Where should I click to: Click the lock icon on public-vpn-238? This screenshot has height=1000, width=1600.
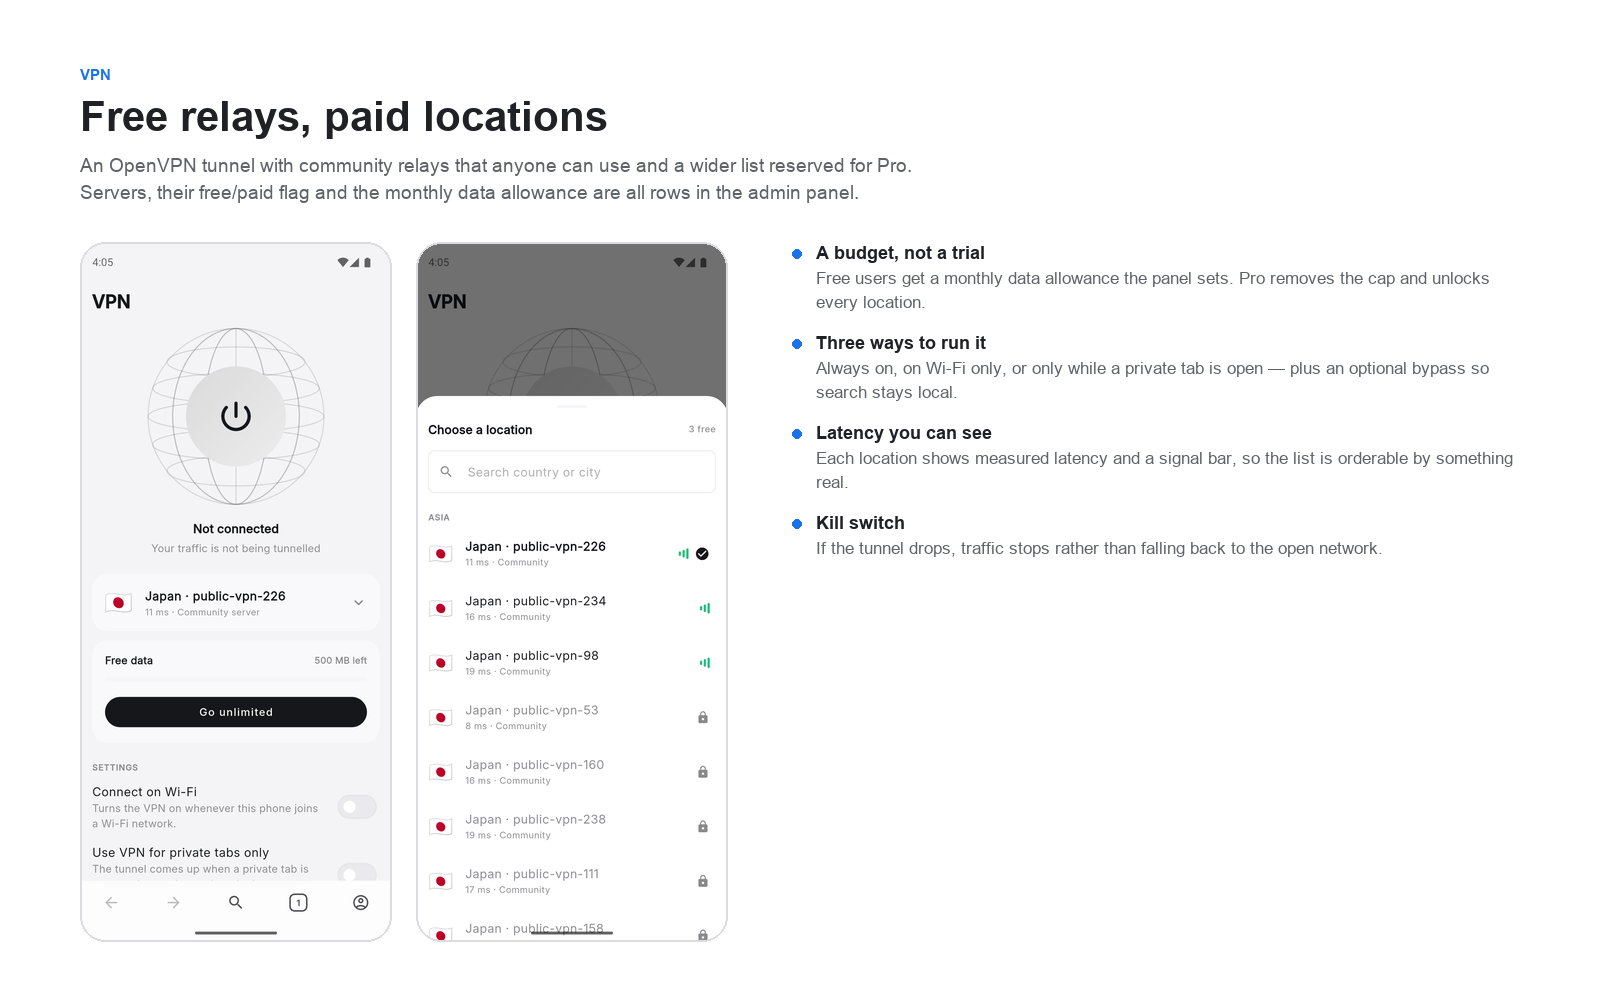[x=703, y=826]
